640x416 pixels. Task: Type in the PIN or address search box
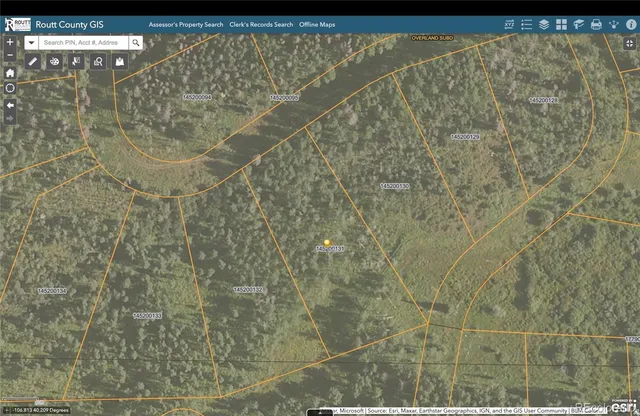tap(84, 43)
